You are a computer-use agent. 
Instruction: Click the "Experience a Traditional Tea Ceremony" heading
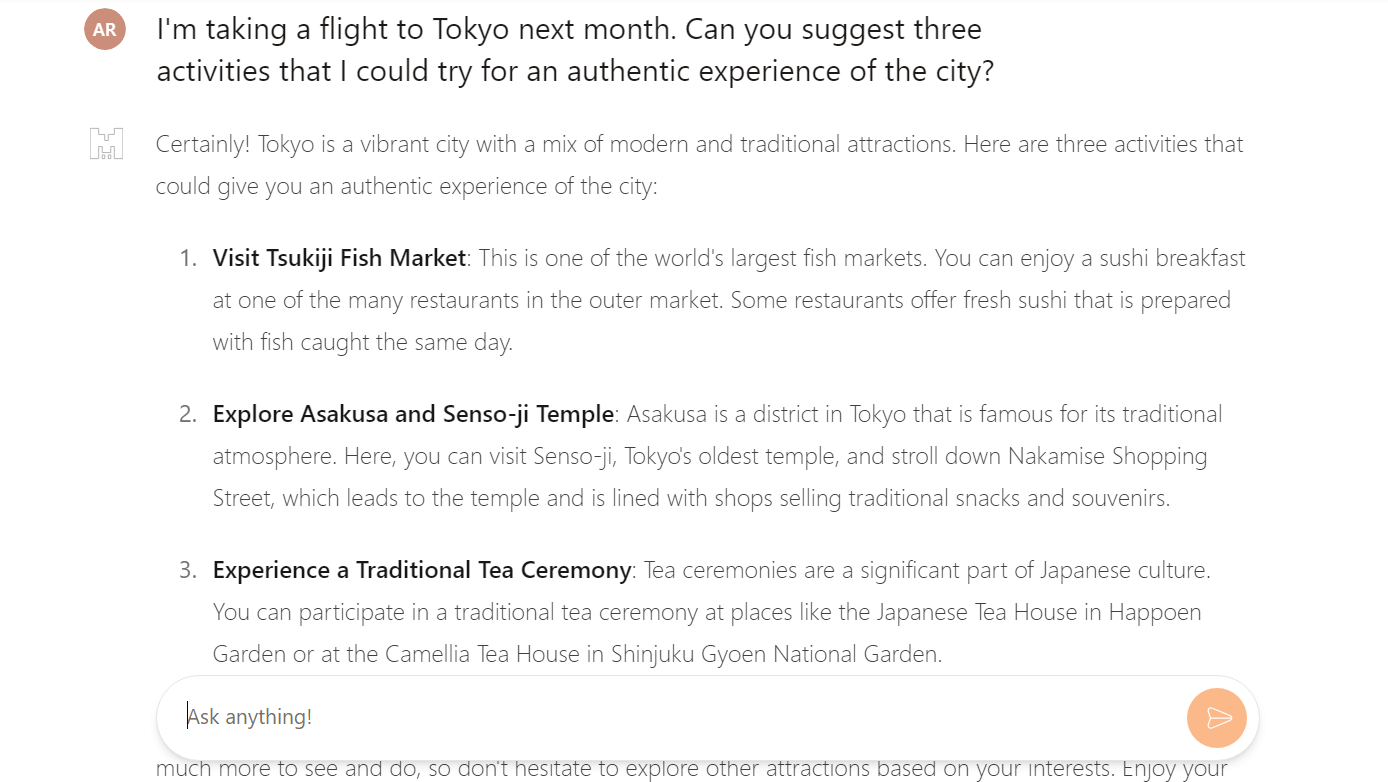pos(421,570)
